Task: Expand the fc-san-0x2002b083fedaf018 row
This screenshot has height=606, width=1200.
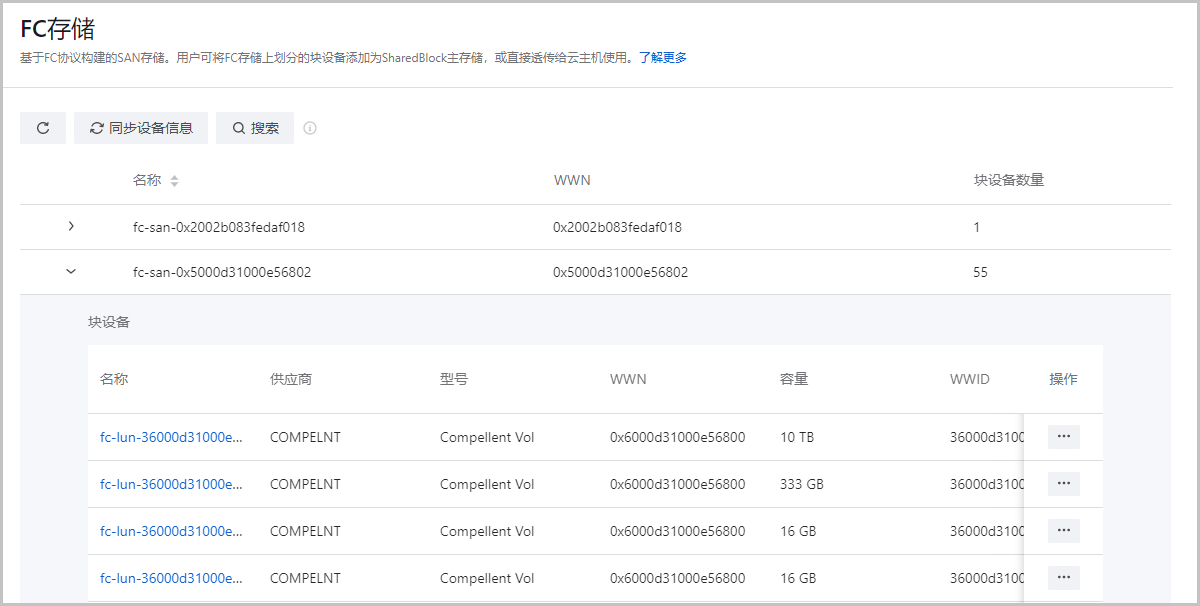Action: [x=71, y=227]
